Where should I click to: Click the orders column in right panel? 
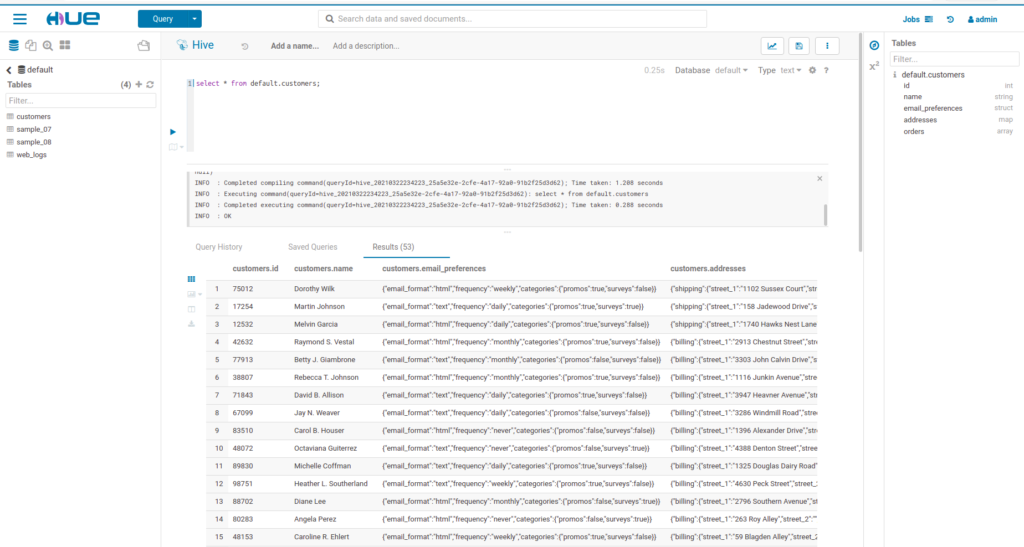(914, 132)
